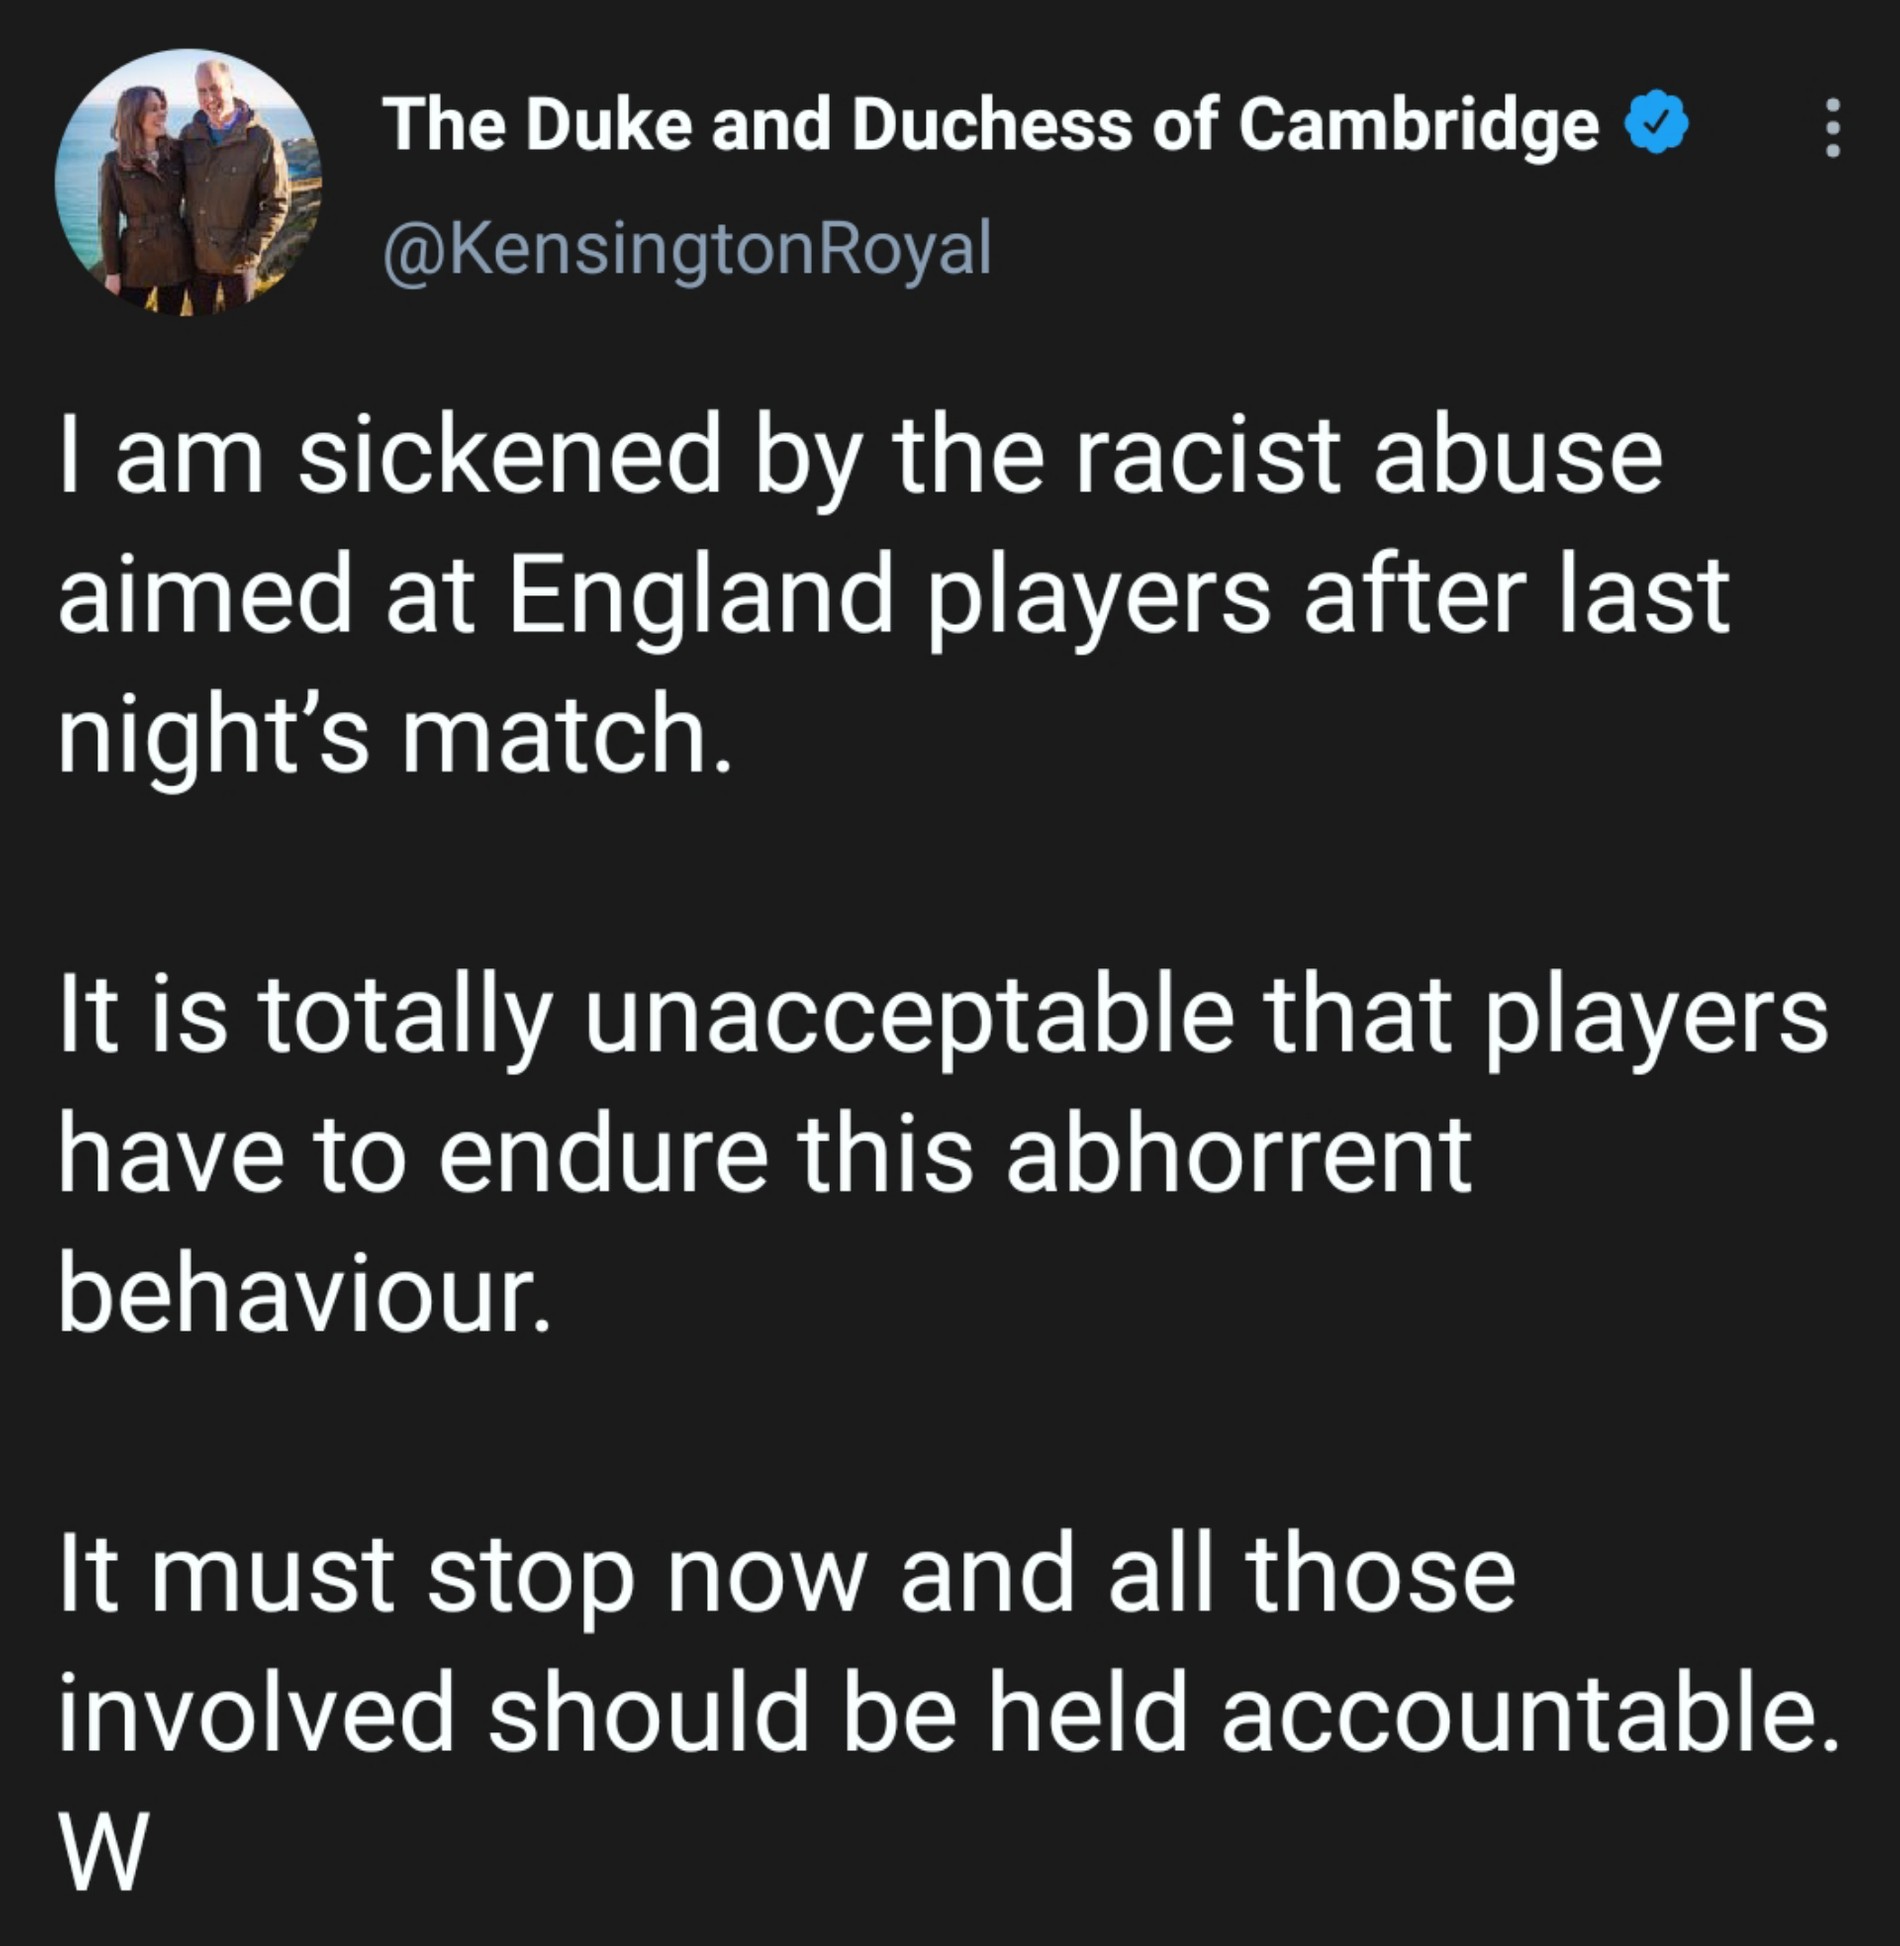Click the @KensingtonRoyal handle

tap(687, 248)
